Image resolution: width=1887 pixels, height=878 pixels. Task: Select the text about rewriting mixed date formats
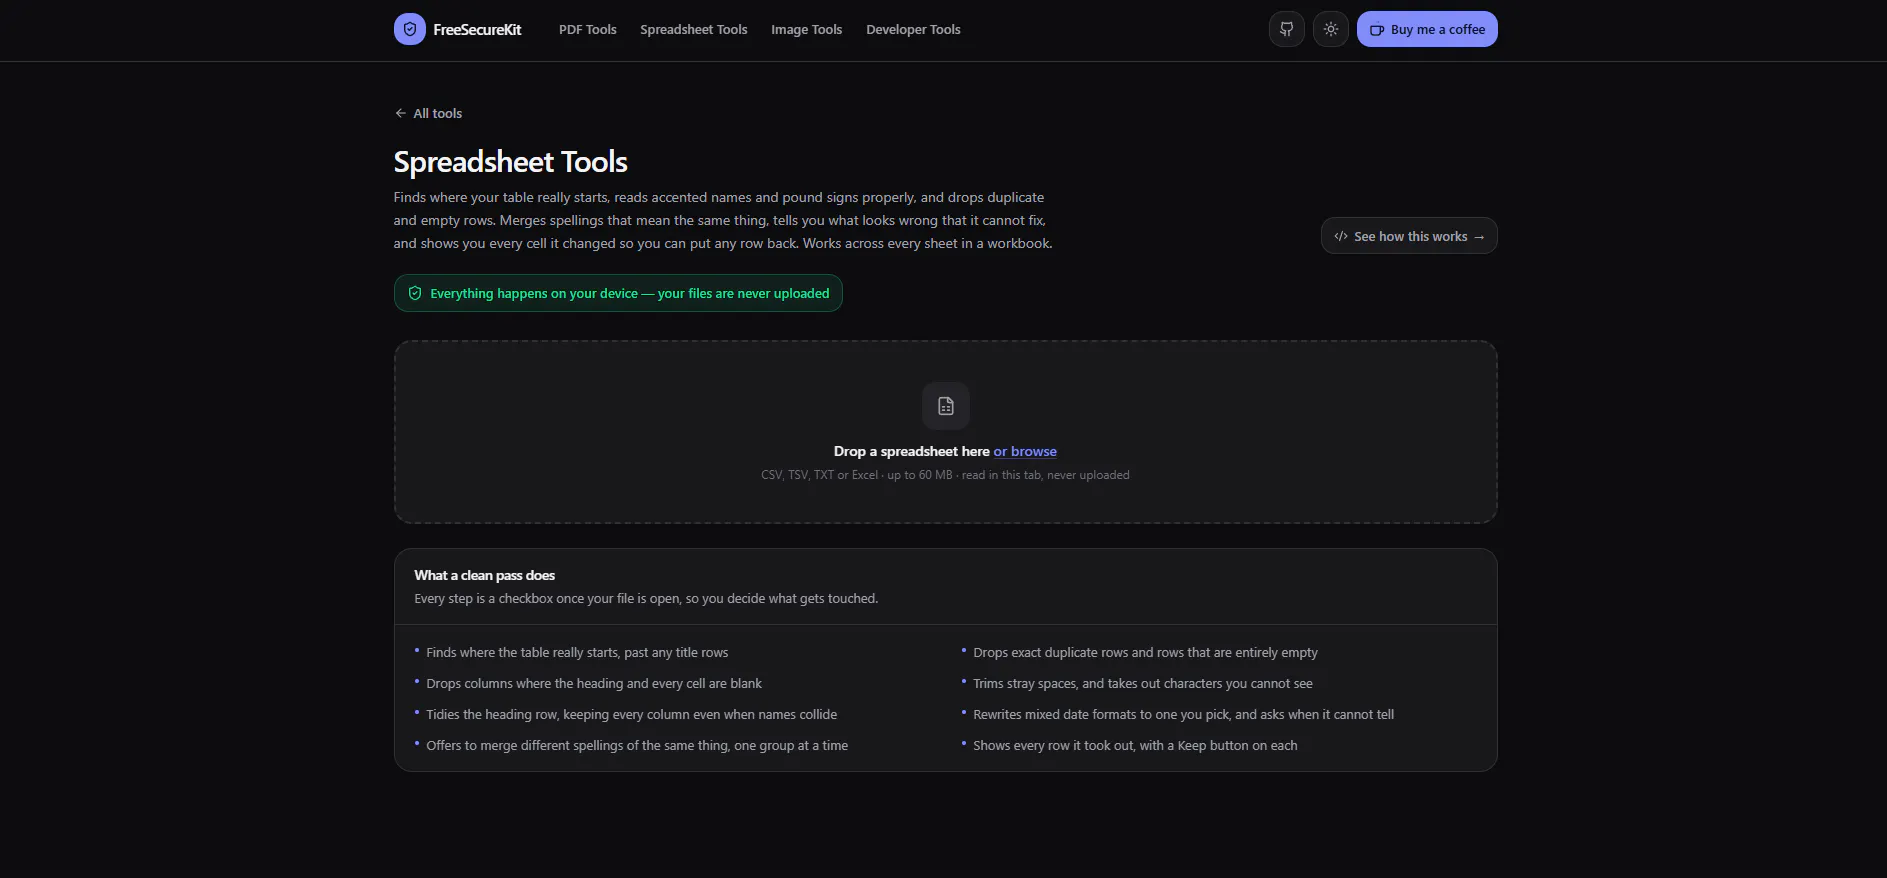click(1183, 714)
